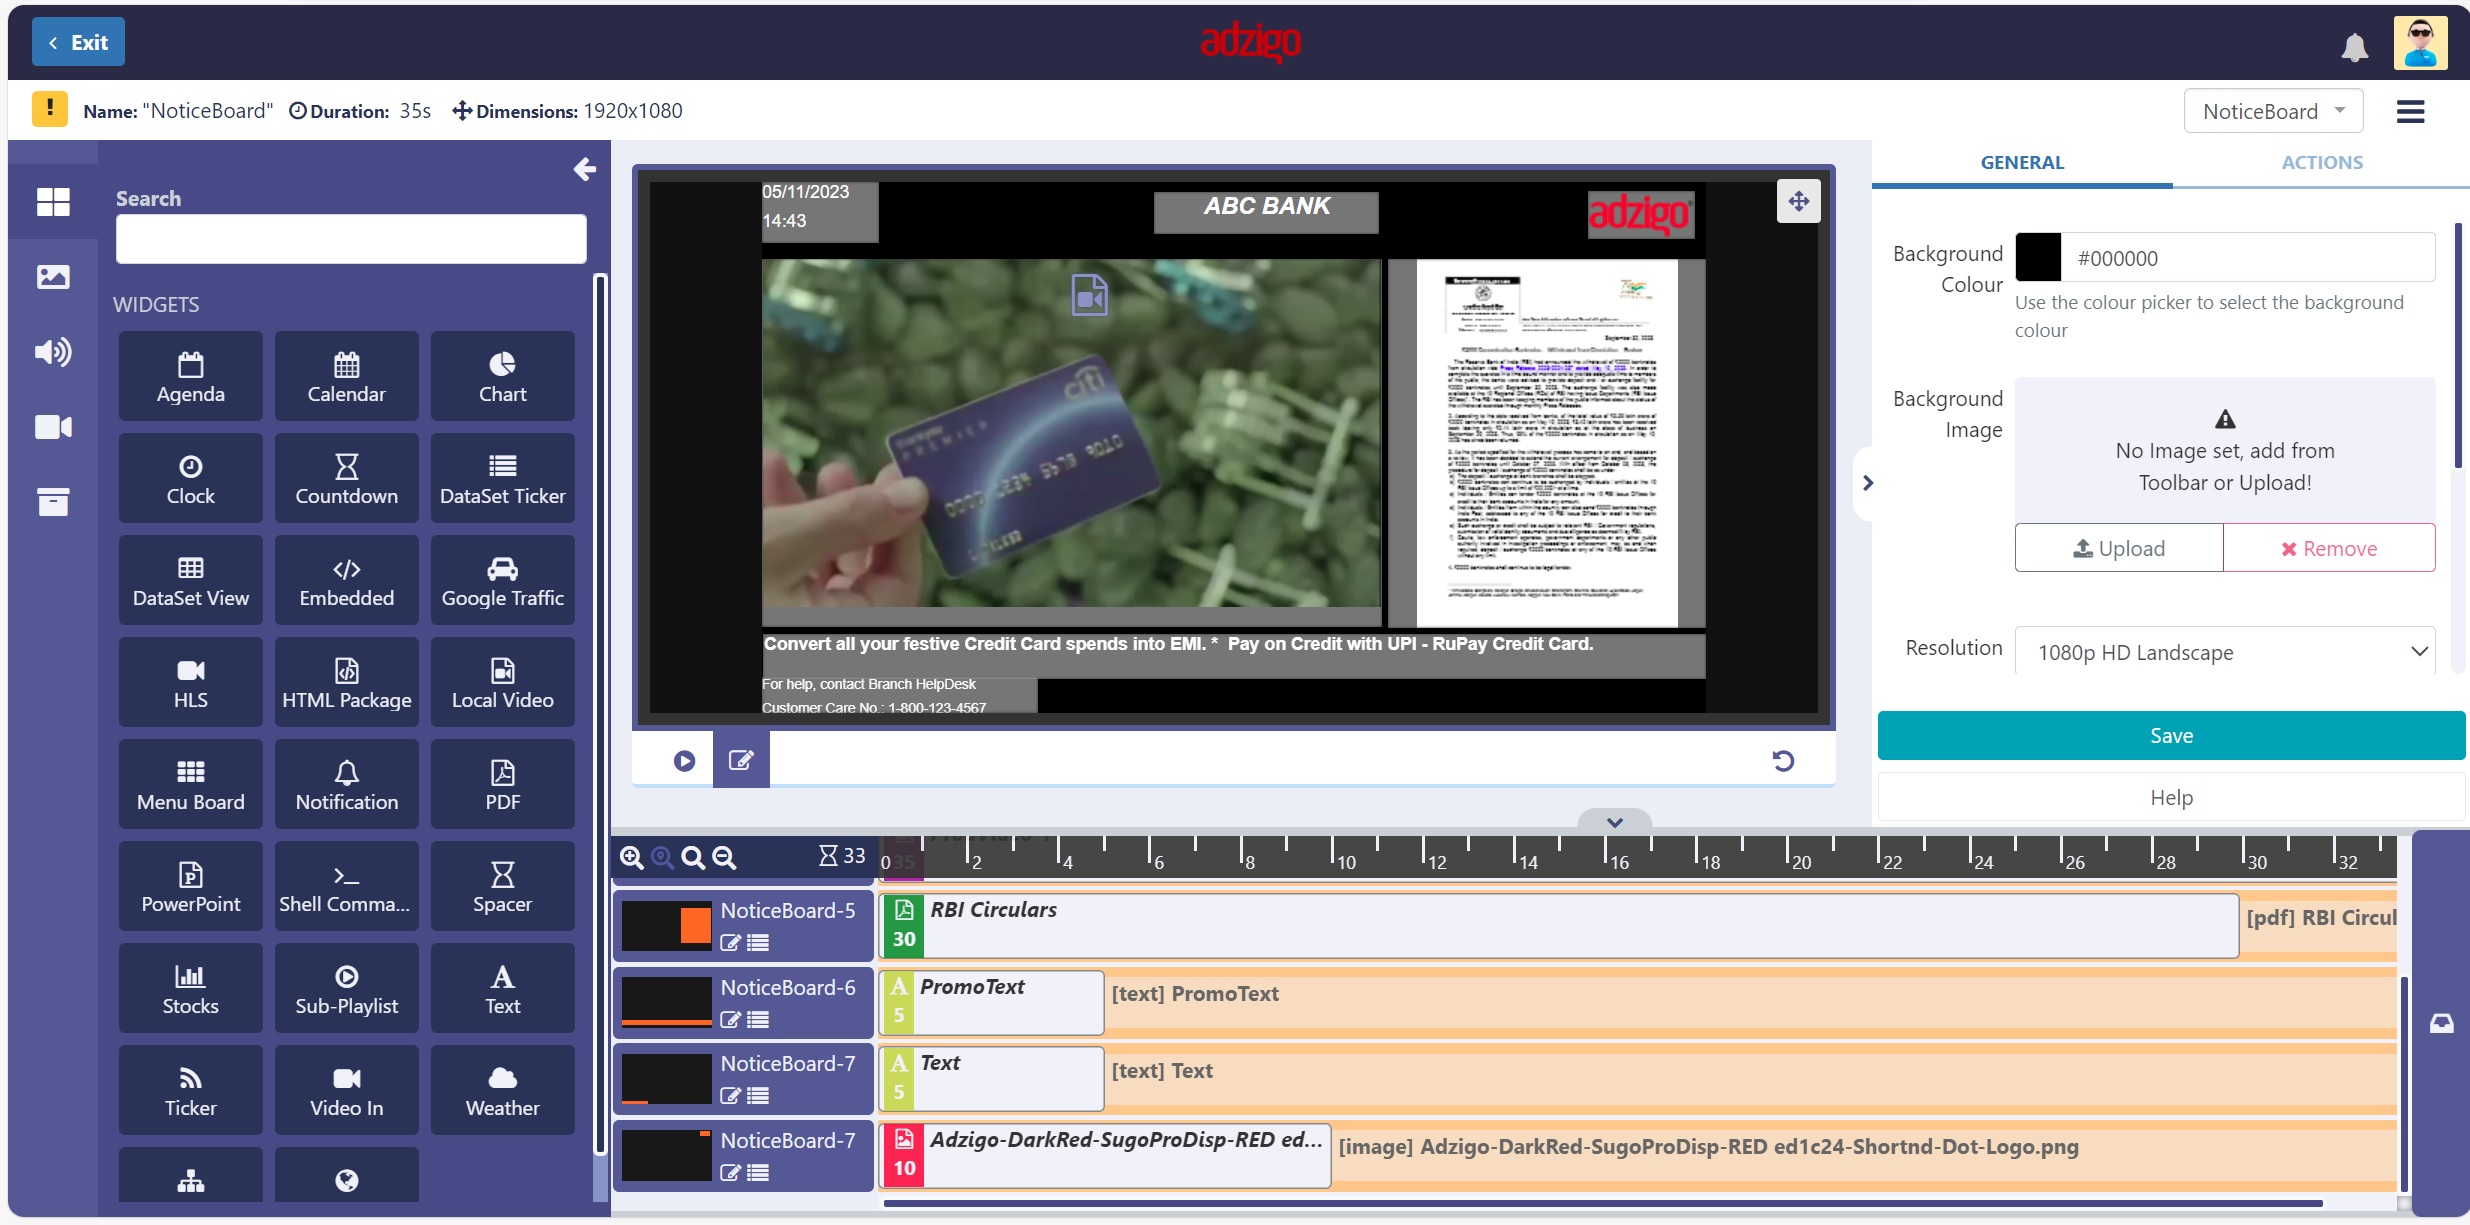Image resolution: width=2470 pixels, height=1225 pixels.
Task: Add the HLS widget
Action: coord(190,682)
